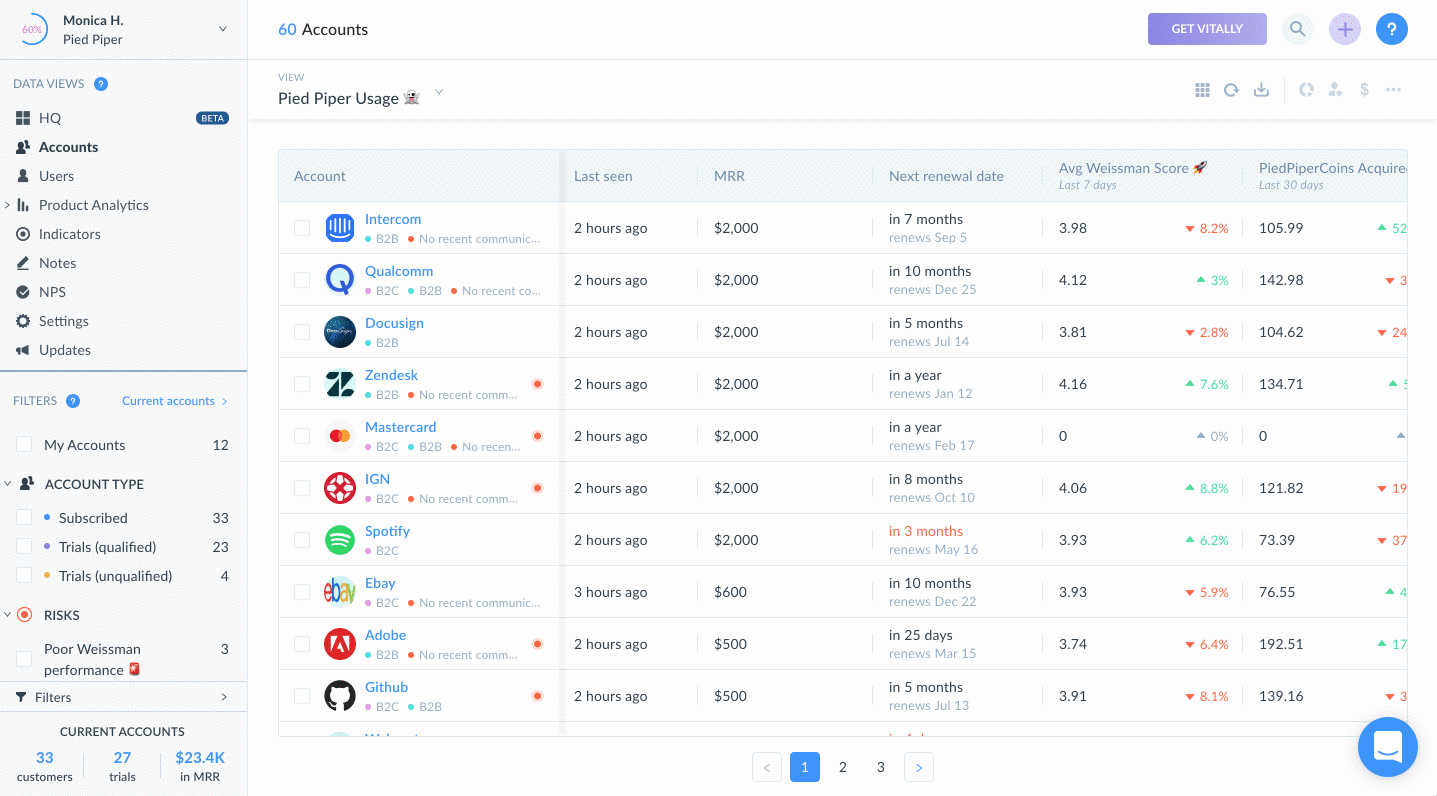Viewport: 1437px width, 796px height.
Task: Click the Github company logo
Action: click(340, 696)
